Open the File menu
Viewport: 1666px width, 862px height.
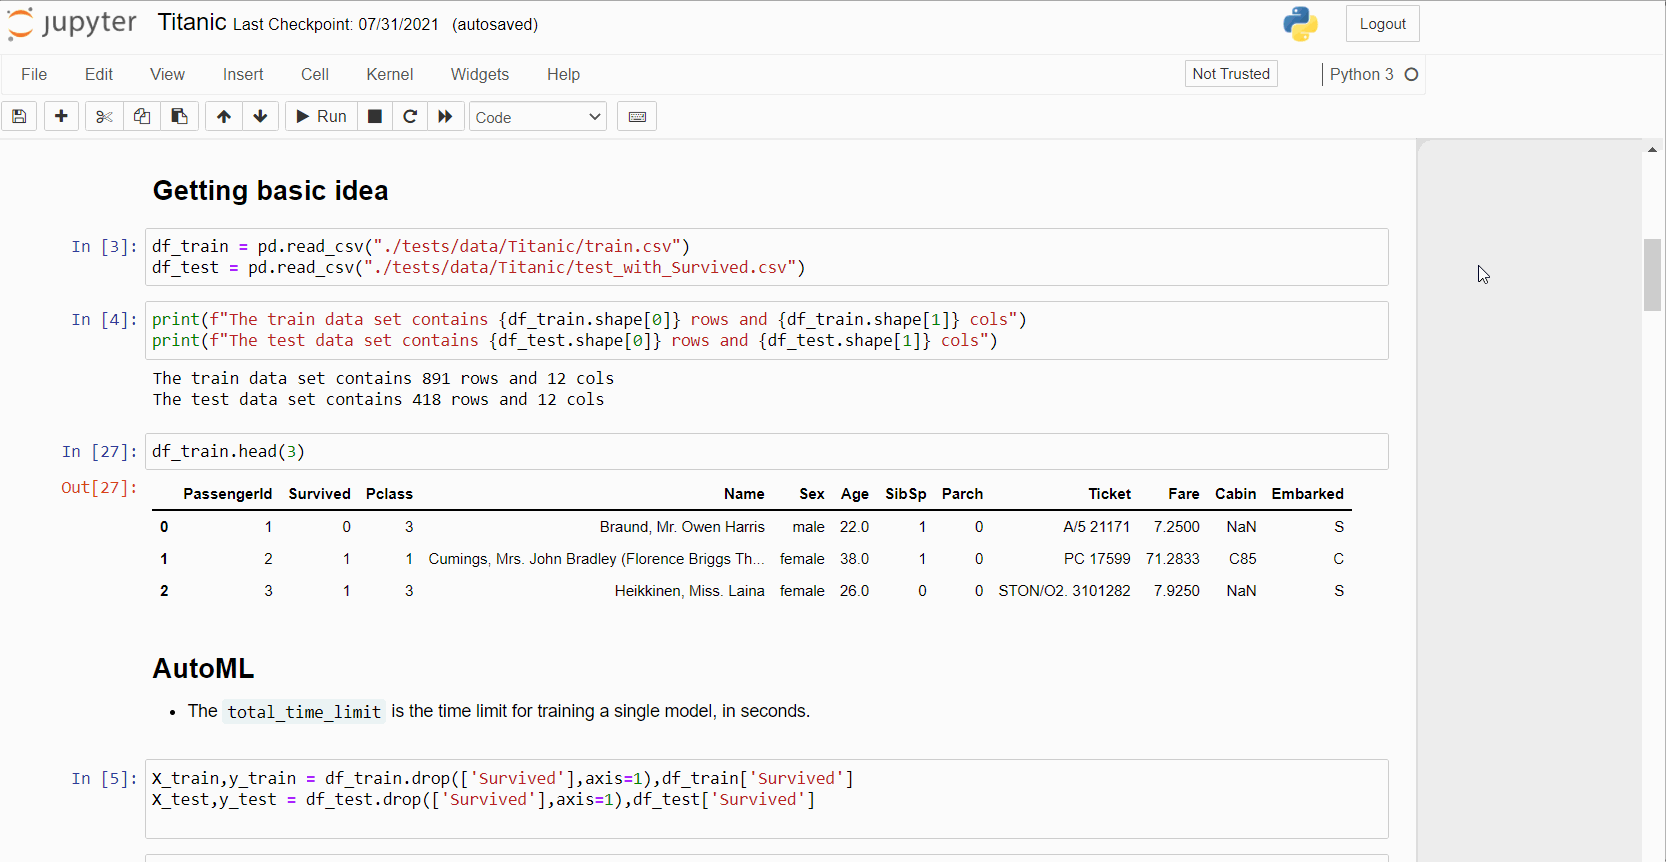(34, 75)
